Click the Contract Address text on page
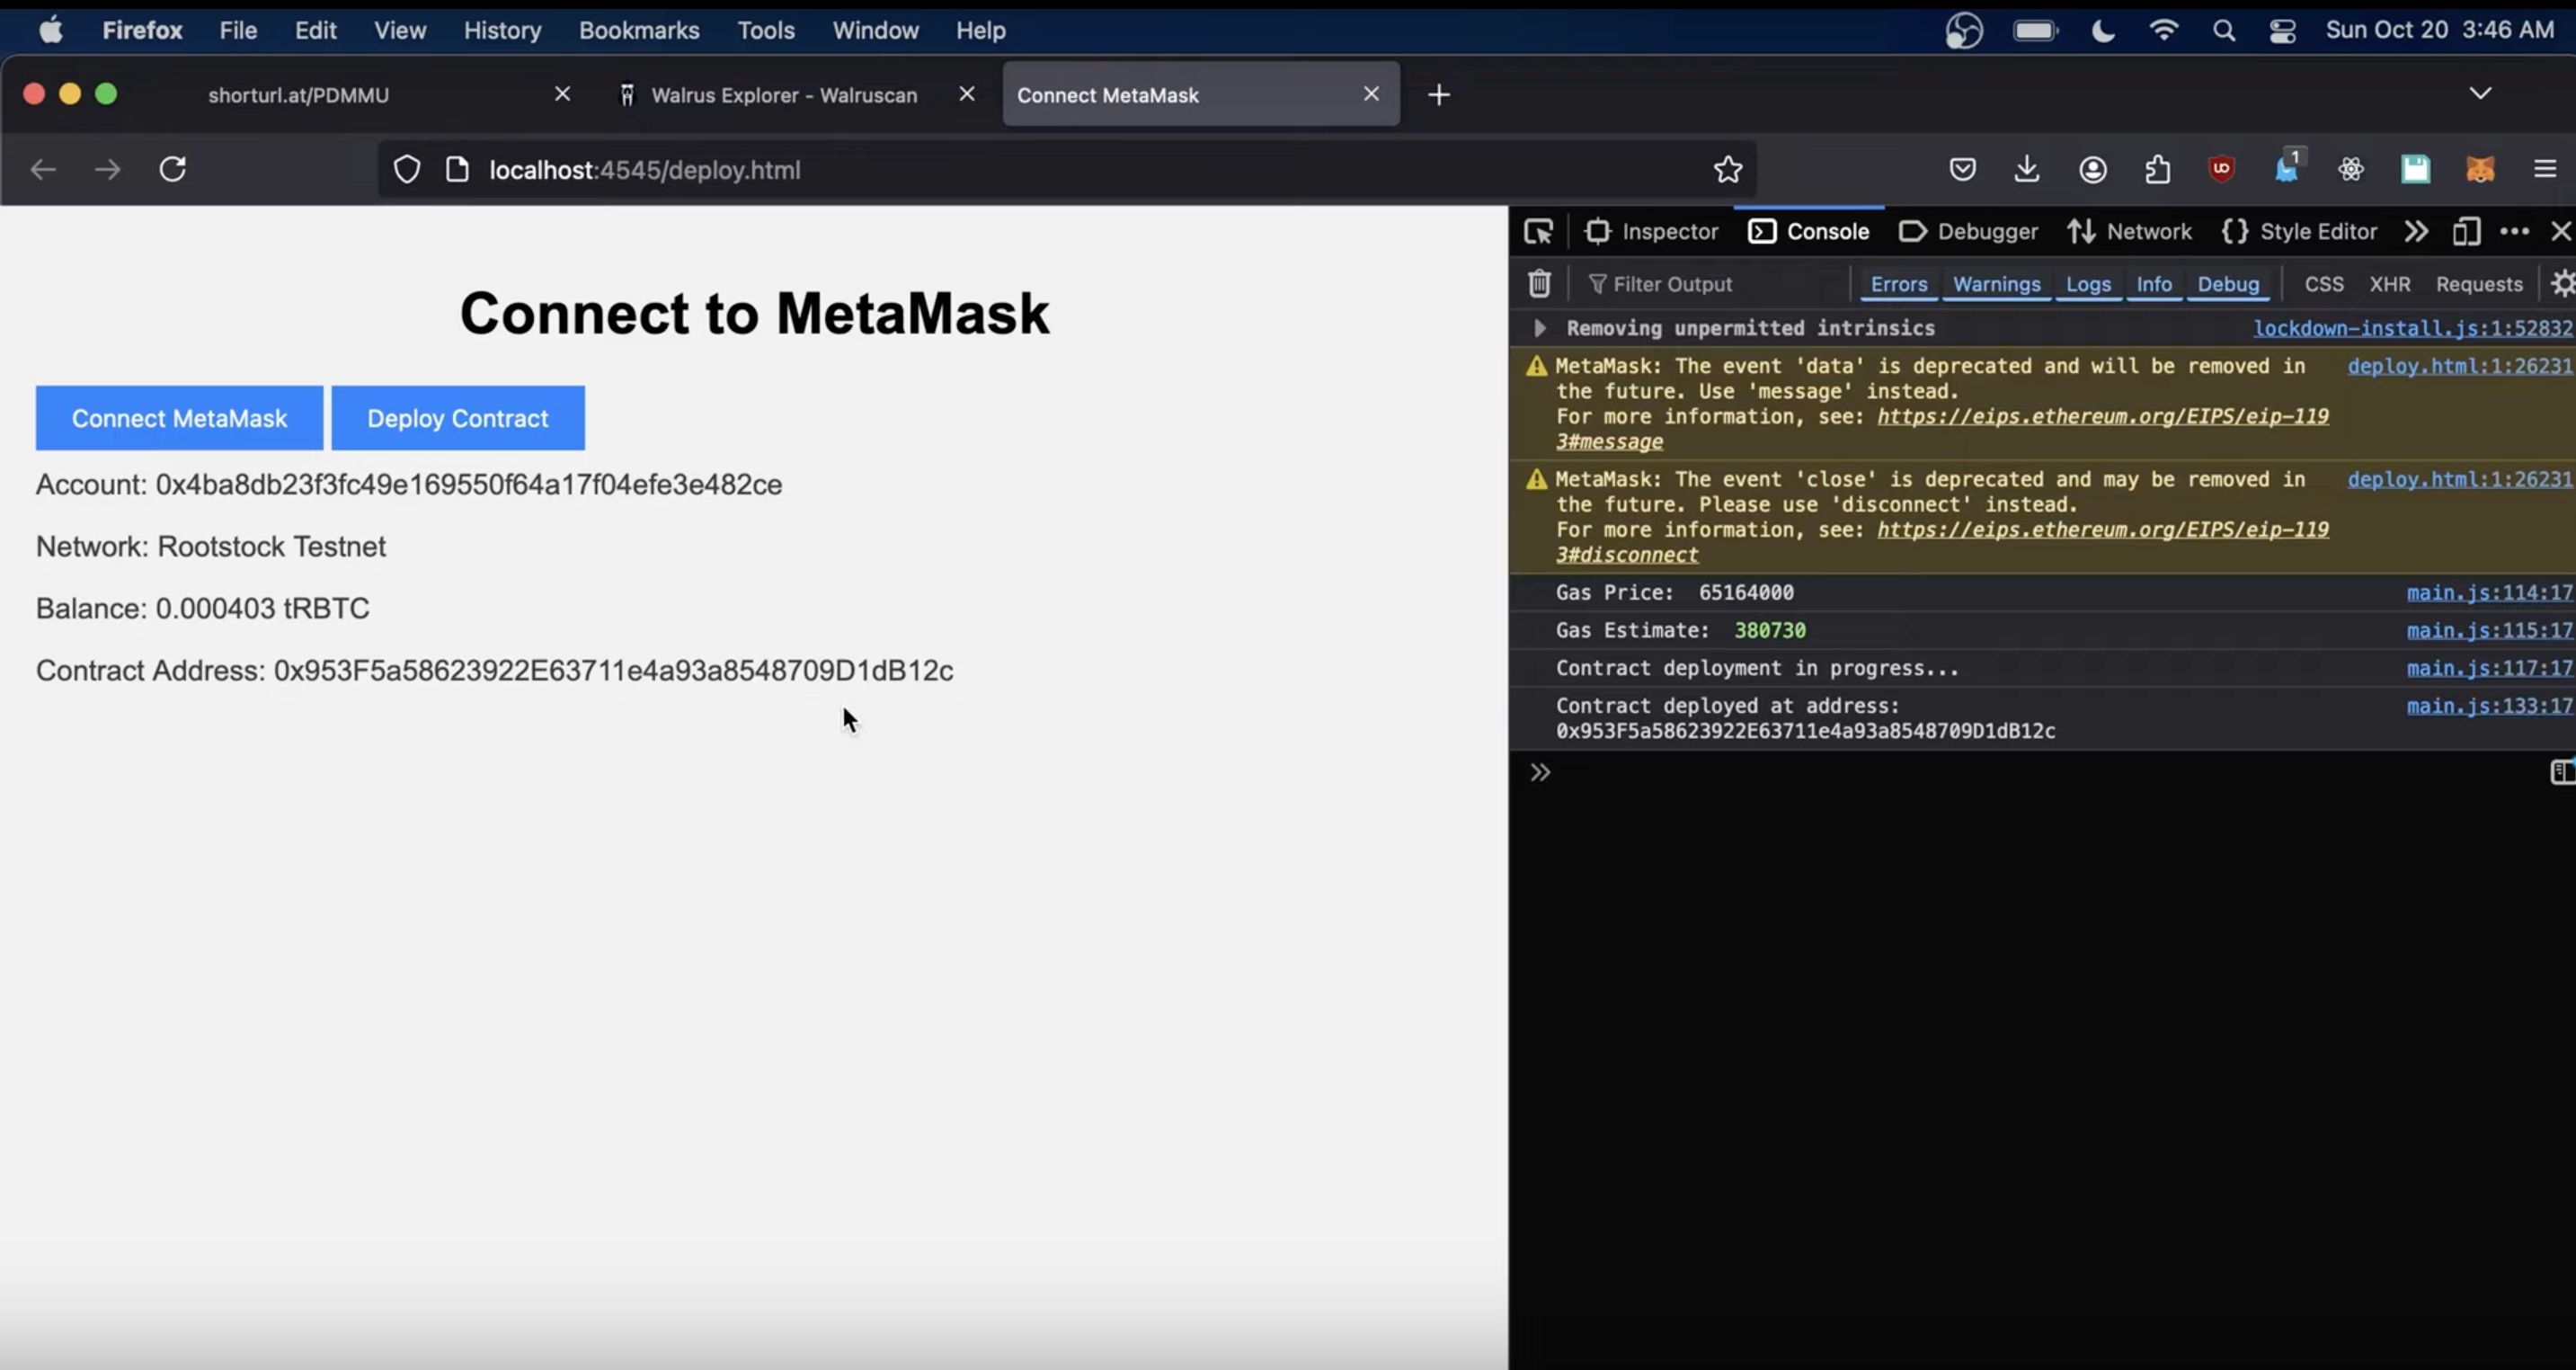 494,670
